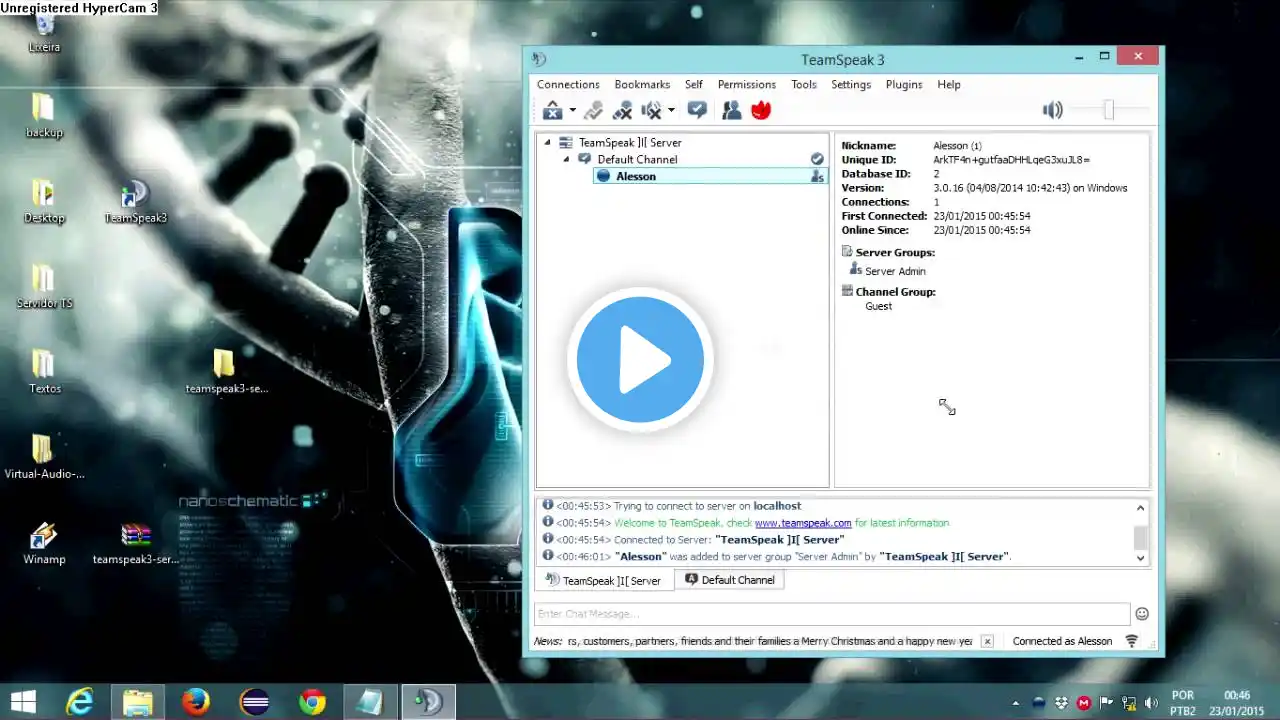Mute the microphone from toolbar
Viewport: 1280px width, 720px height.
click(x=622, y=110)
